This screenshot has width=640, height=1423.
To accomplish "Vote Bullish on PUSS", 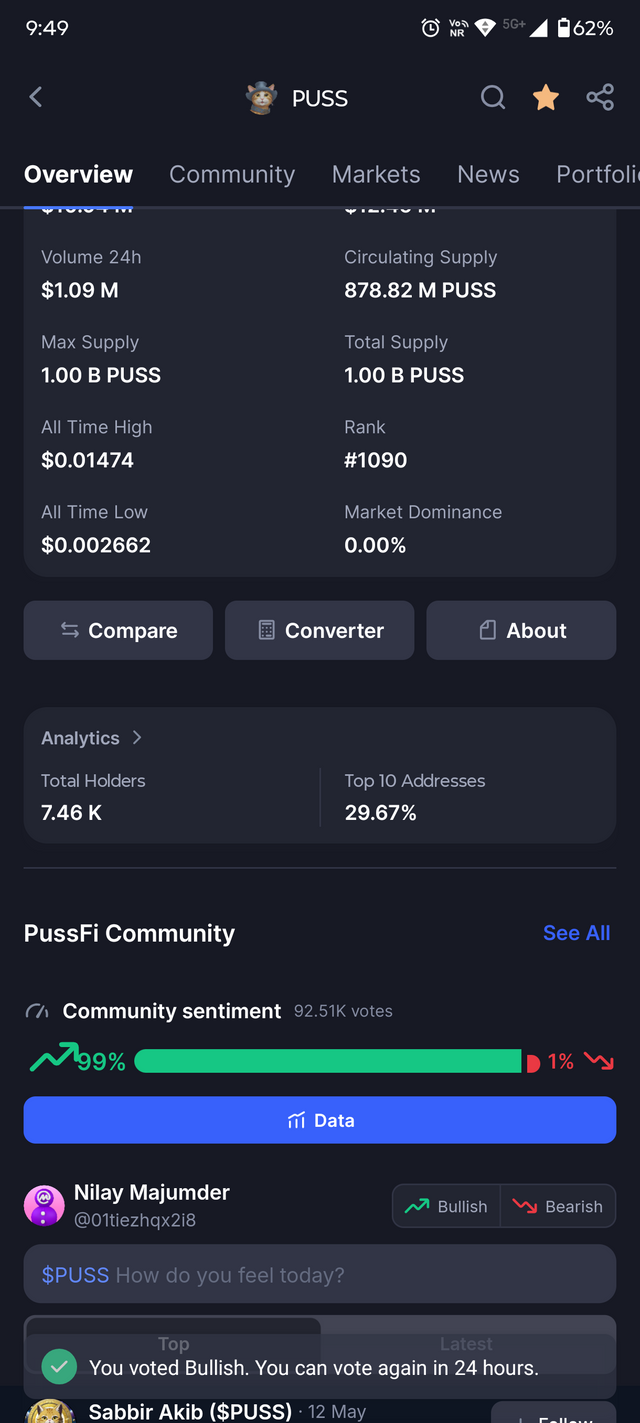I will pyautogui.click(x=446, y=1206).
